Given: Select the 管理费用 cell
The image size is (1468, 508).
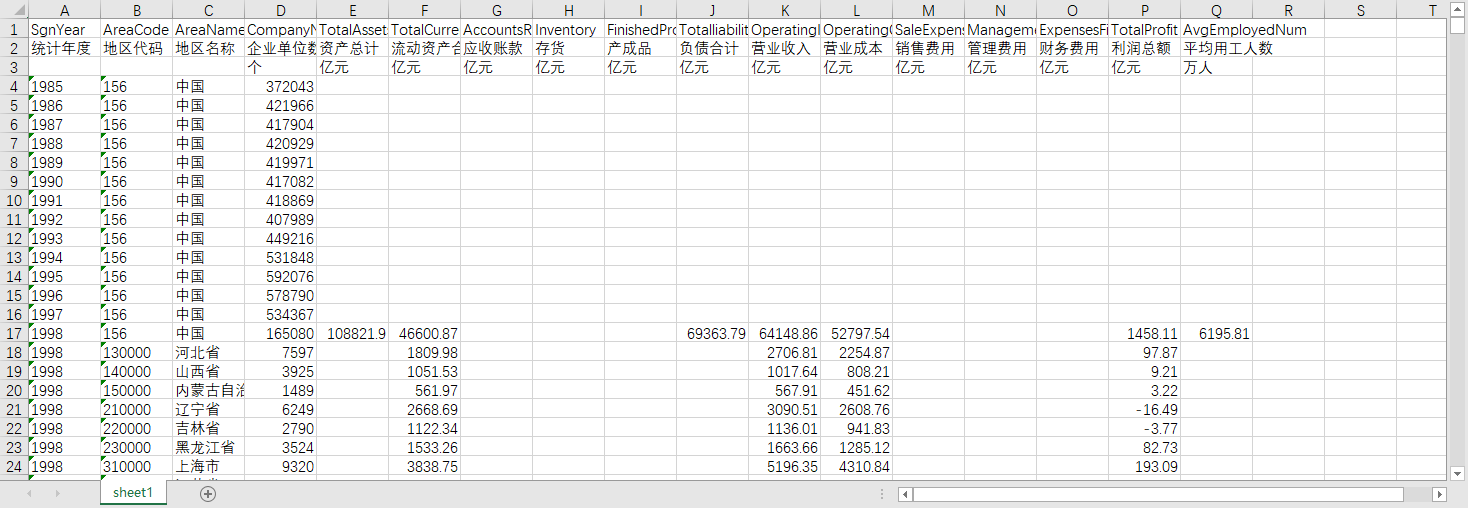Looking at the screenshot, I should tap(1001, 48).
